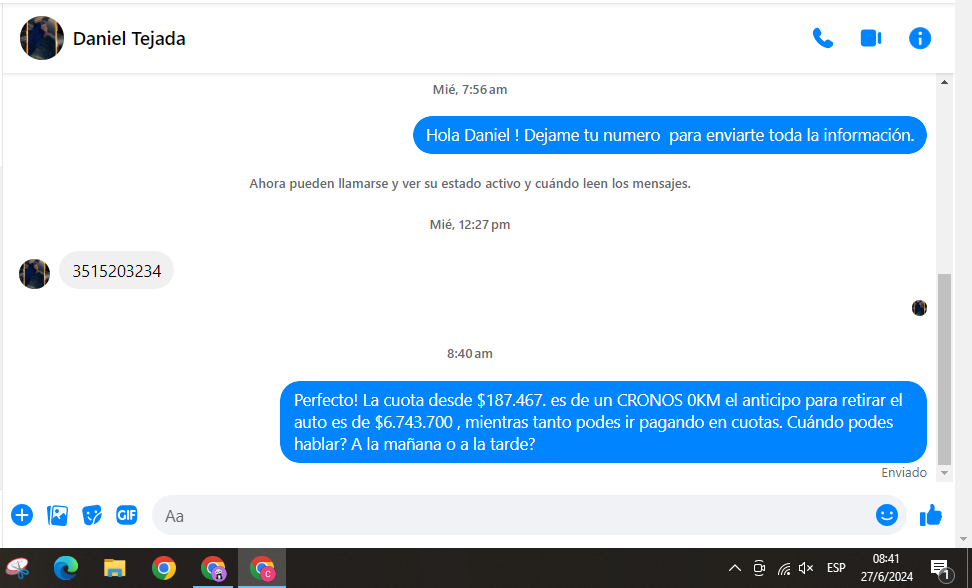Unmute the taskbar volume speaker

coord(806,569)
